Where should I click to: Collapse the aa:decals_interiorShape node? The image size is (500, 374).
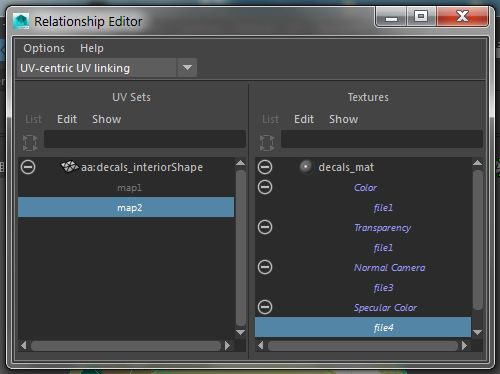(28, 167)
